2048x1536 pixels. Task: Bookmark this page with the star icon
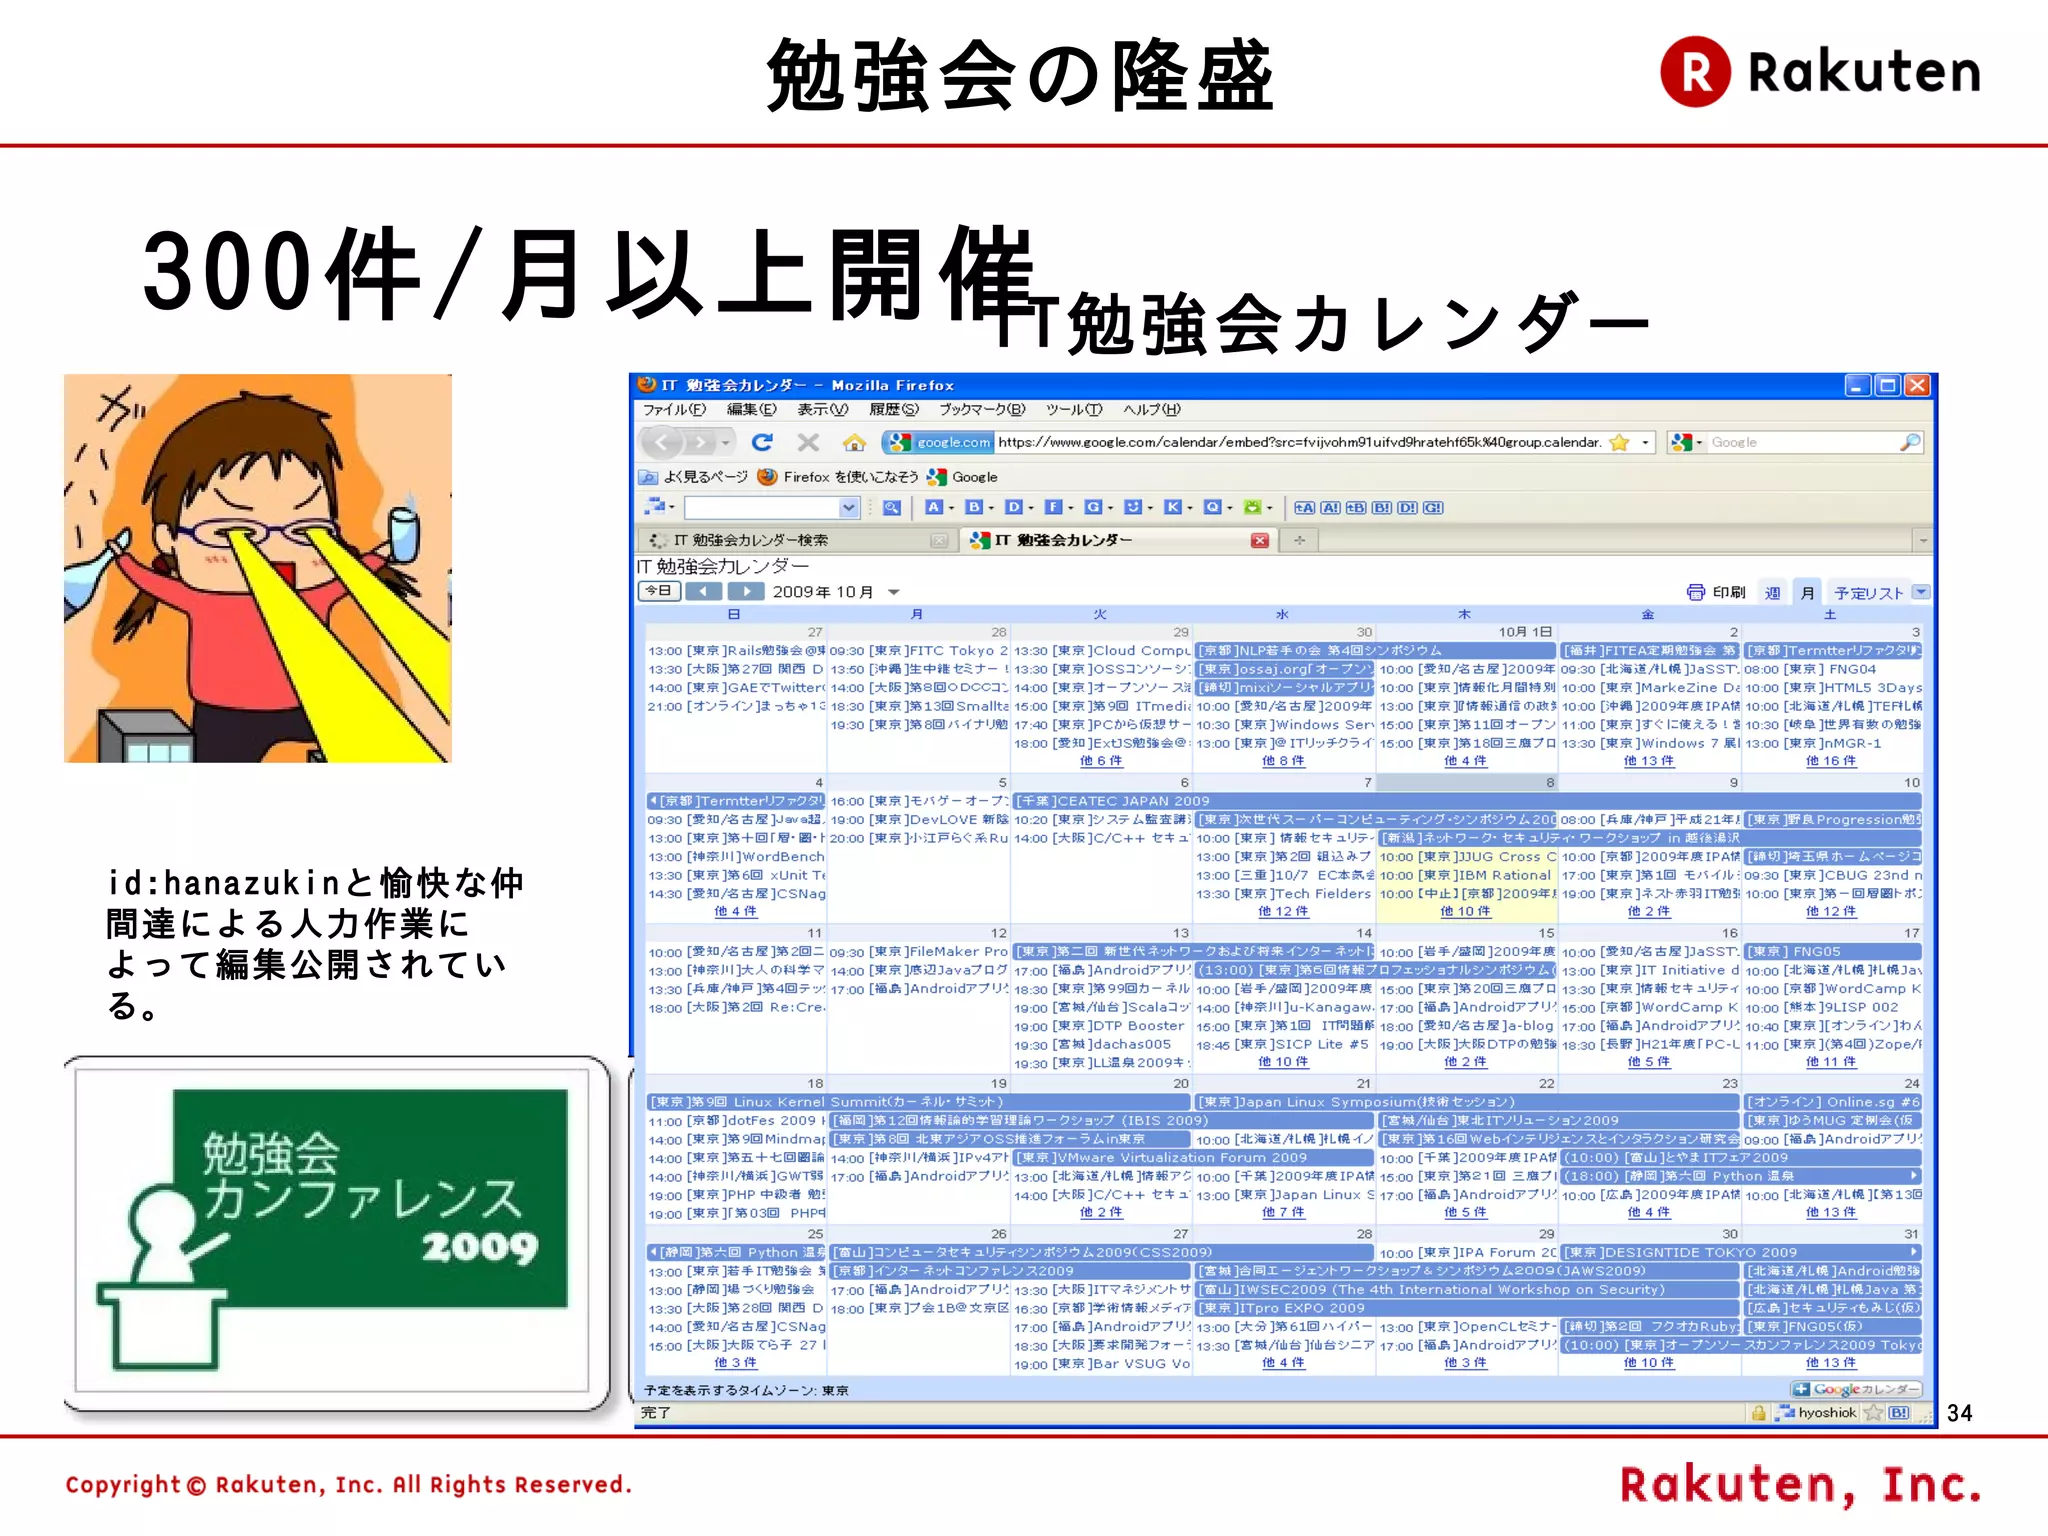1619,442
